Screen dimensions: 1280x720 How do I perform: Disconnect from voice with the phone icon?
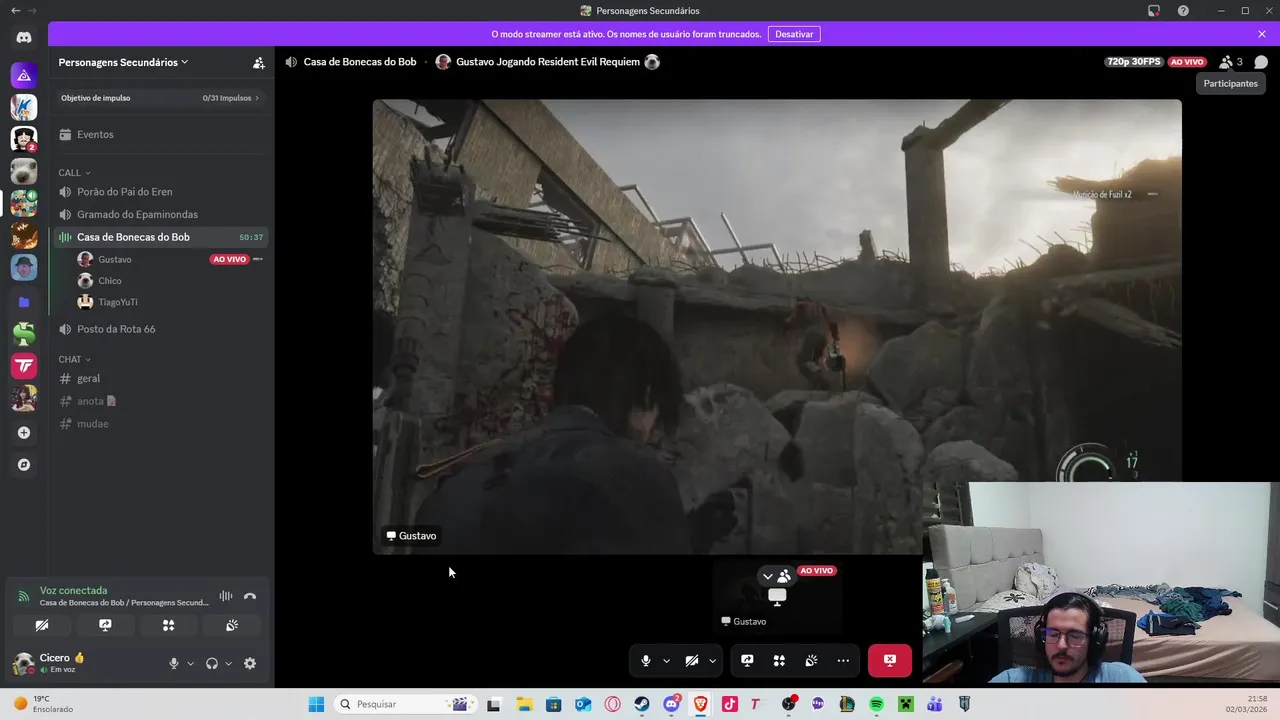(x=250, y=596)
